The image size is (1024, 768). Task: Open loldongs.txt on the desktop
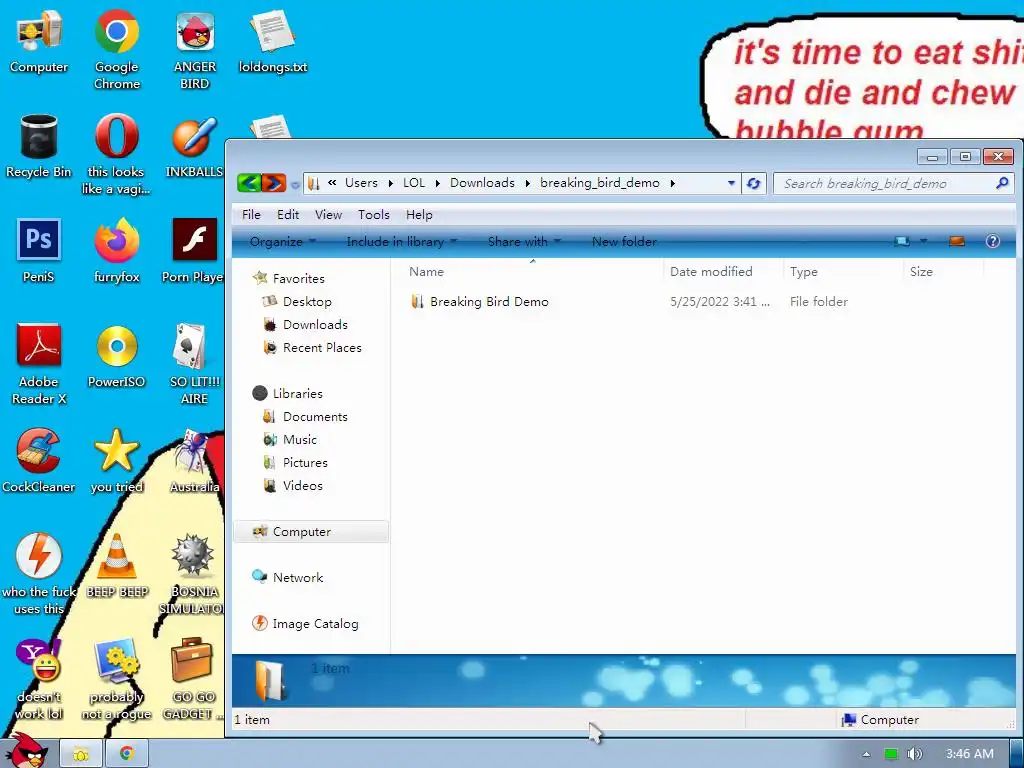[272, 40]
